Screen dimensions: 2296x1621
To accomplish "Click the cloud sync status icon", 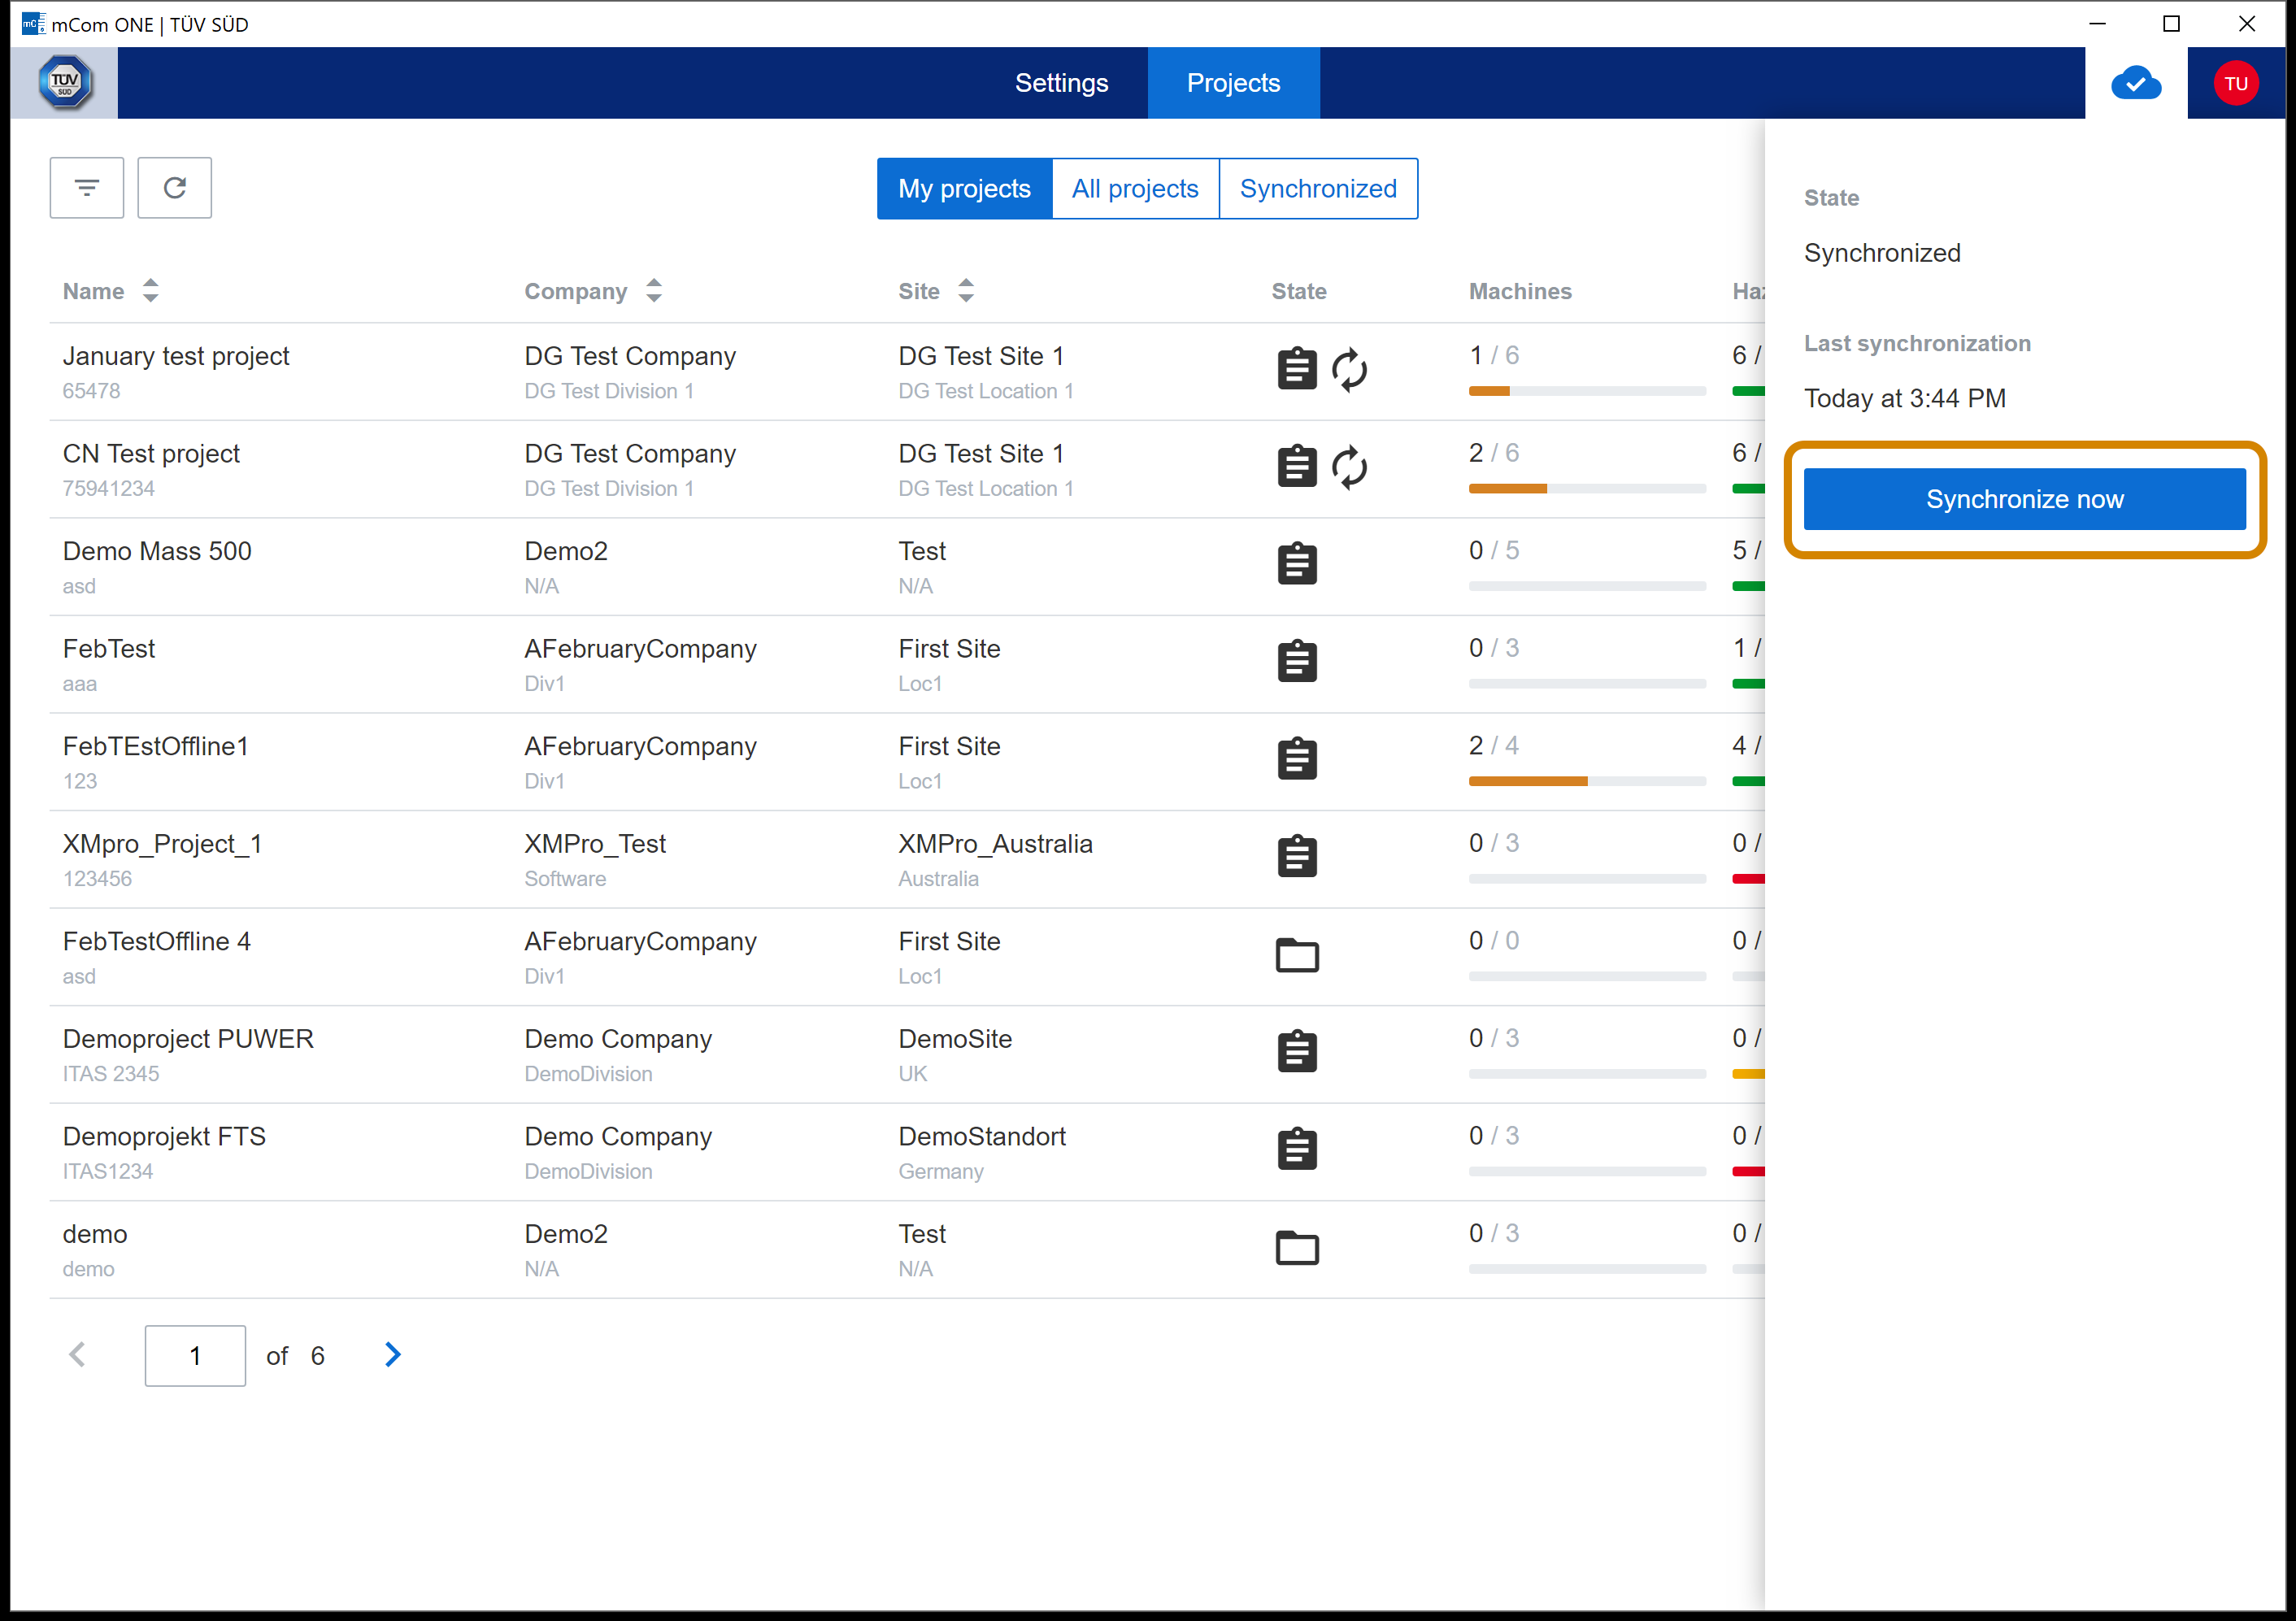I will pyautogui.click(x=2135, y=84).
